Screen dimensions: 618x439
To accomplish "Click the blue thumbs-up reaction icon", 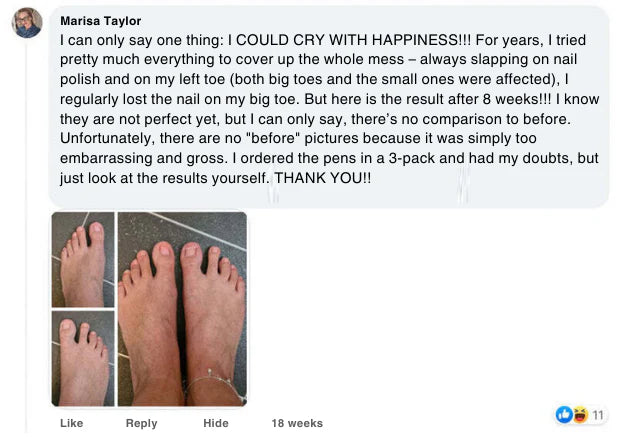I will (563, 415).
